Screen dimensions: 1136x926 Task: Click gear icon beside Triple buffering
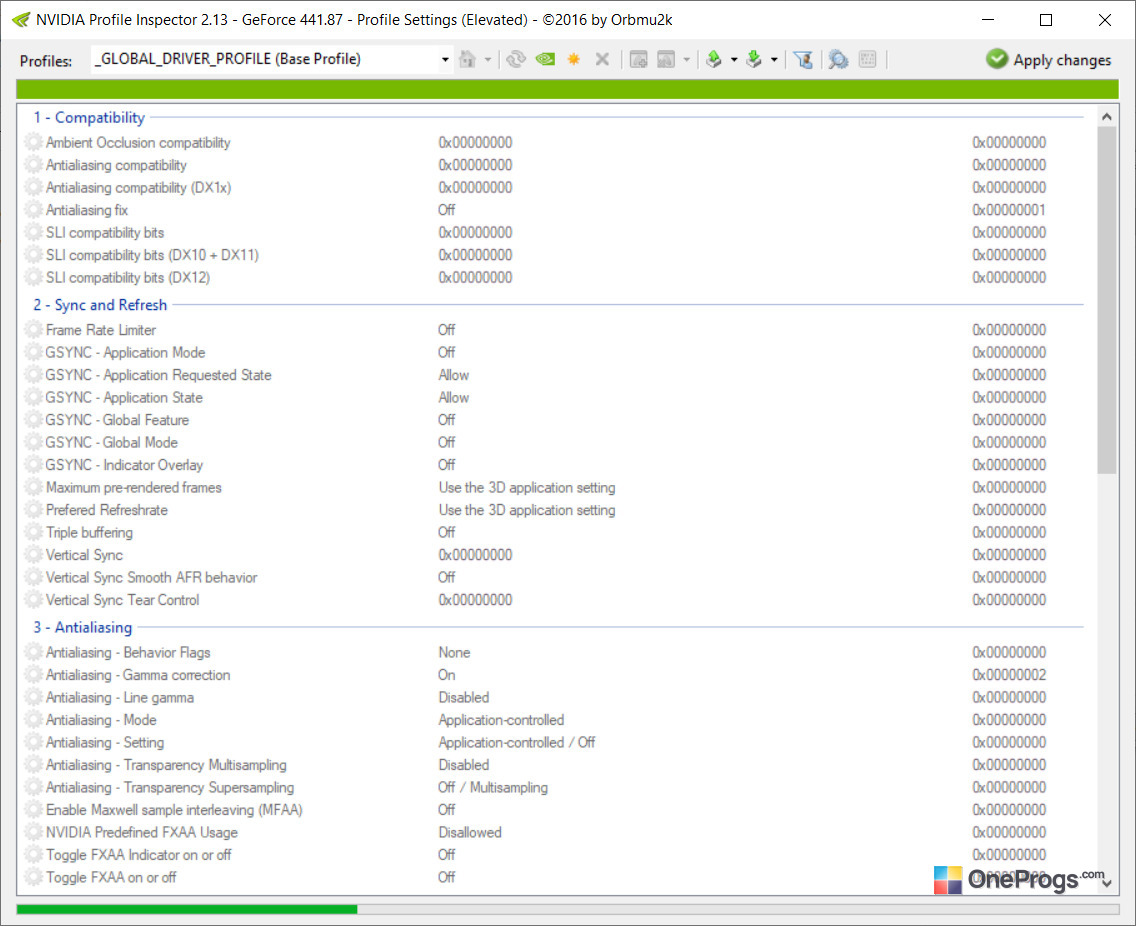pos(33,532)
